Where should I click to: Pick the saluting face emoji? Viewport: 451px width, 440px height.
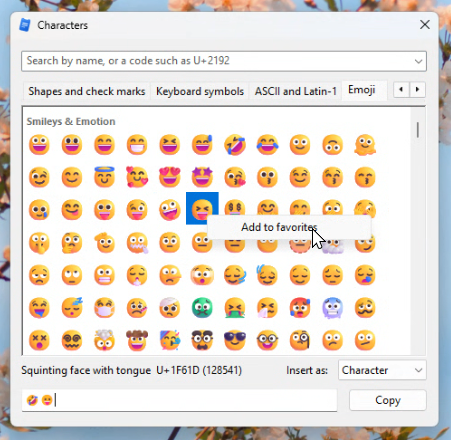(104, 242)
